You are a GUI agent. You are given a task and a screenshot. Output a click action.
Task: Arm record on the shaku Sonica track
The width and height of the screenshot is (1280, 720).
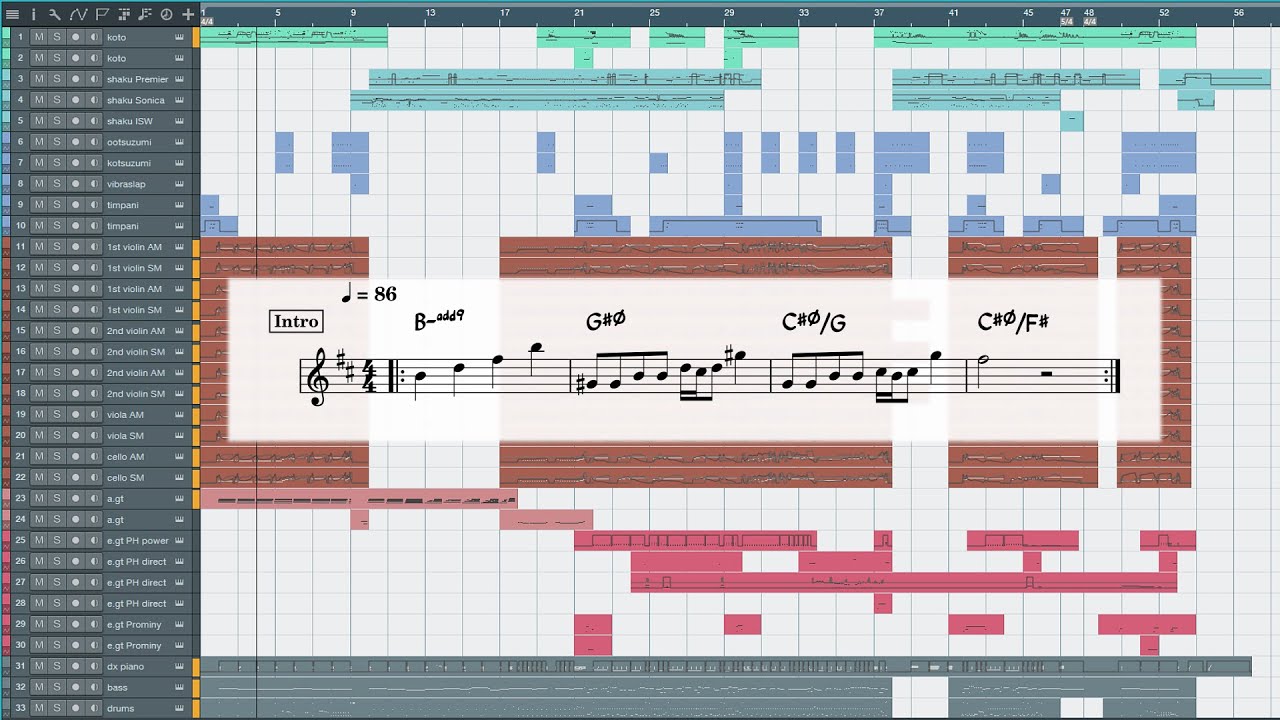(75, 100)
